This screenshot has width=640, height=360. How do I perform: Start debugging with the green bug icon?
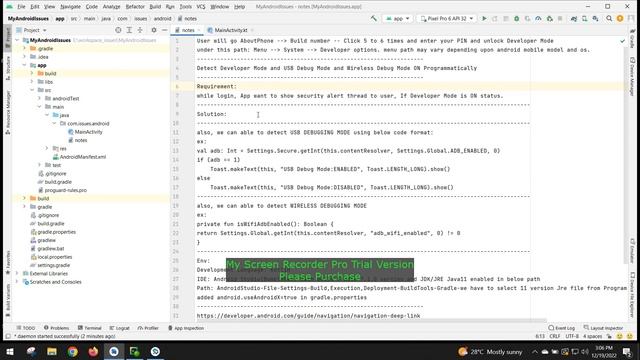[516, 18]
